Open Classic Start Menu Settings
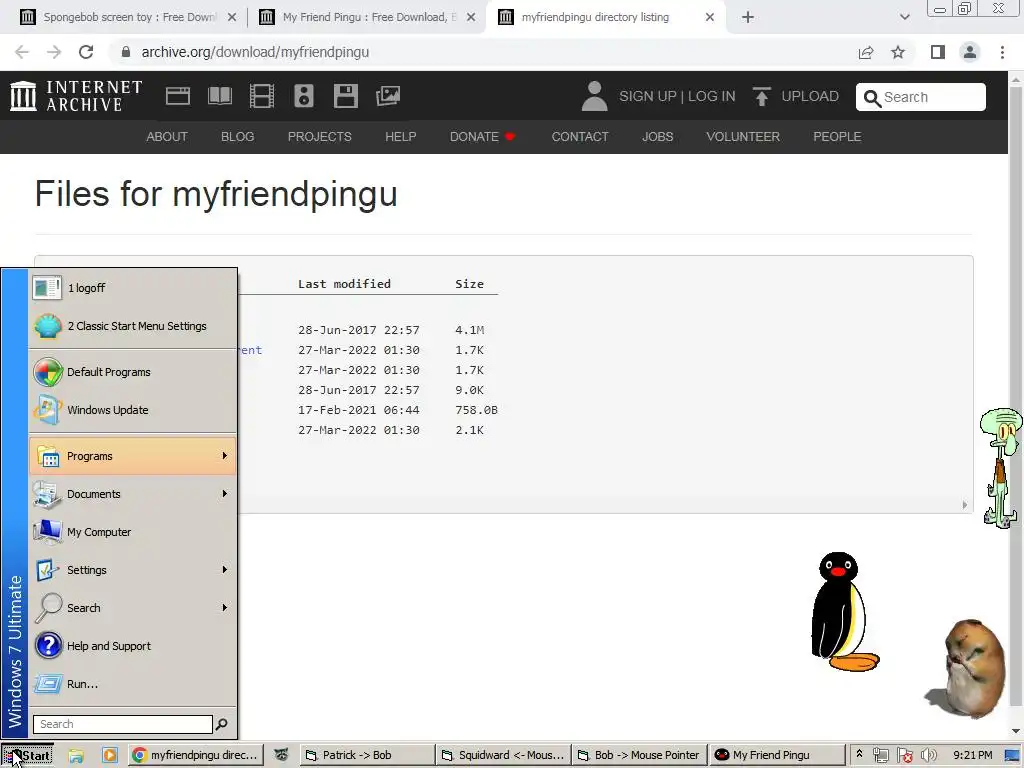Image resolution: width=1024 pixels, height=768 pixels. tap(133, 325)
